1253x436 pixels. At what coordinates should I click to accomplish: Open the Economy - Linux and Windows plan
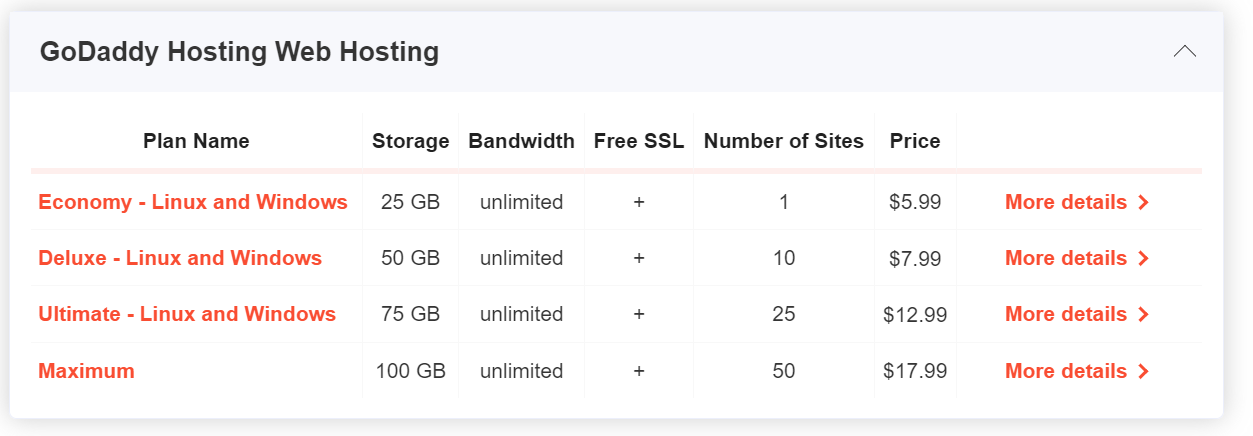[193, 202]
